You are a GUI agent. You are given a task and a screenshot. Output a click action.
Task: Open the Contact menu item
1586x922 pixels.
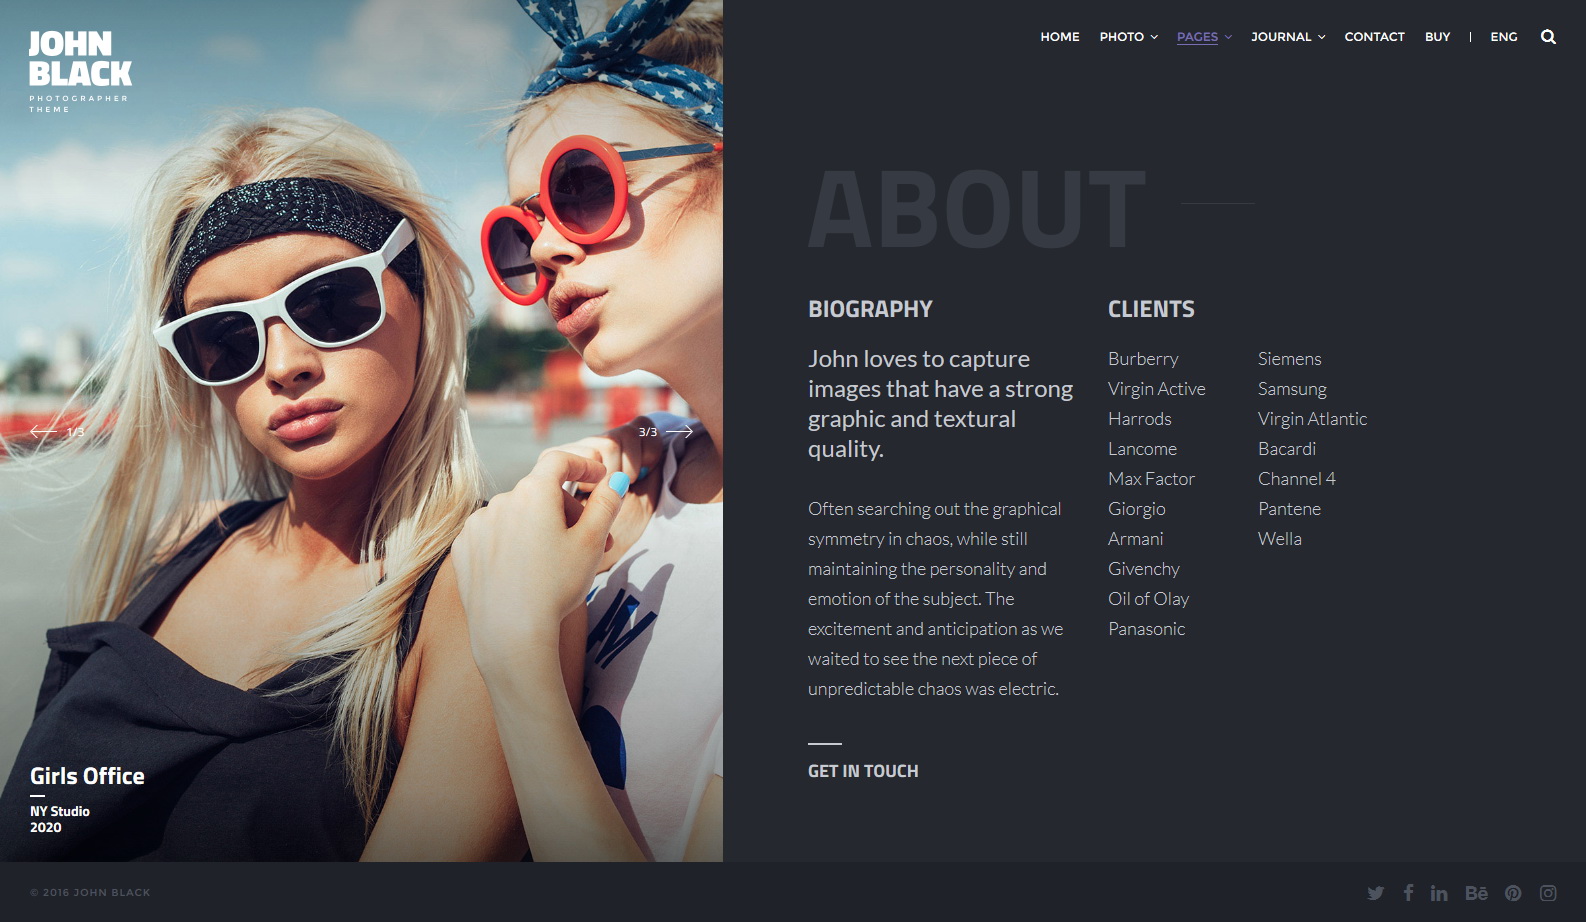click(1374, 37)
